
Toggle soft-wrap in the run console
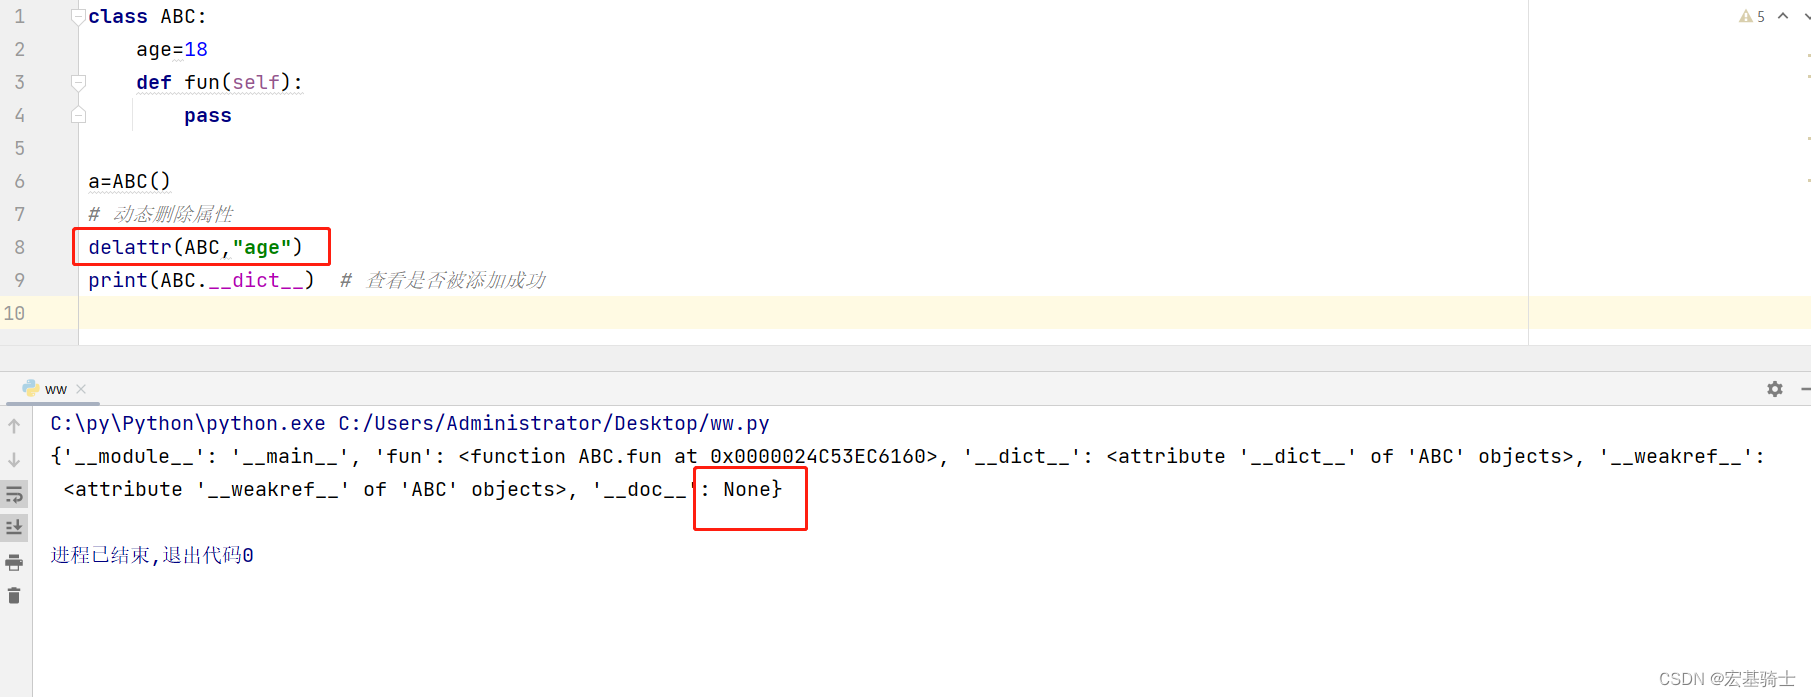click(14, 494)
